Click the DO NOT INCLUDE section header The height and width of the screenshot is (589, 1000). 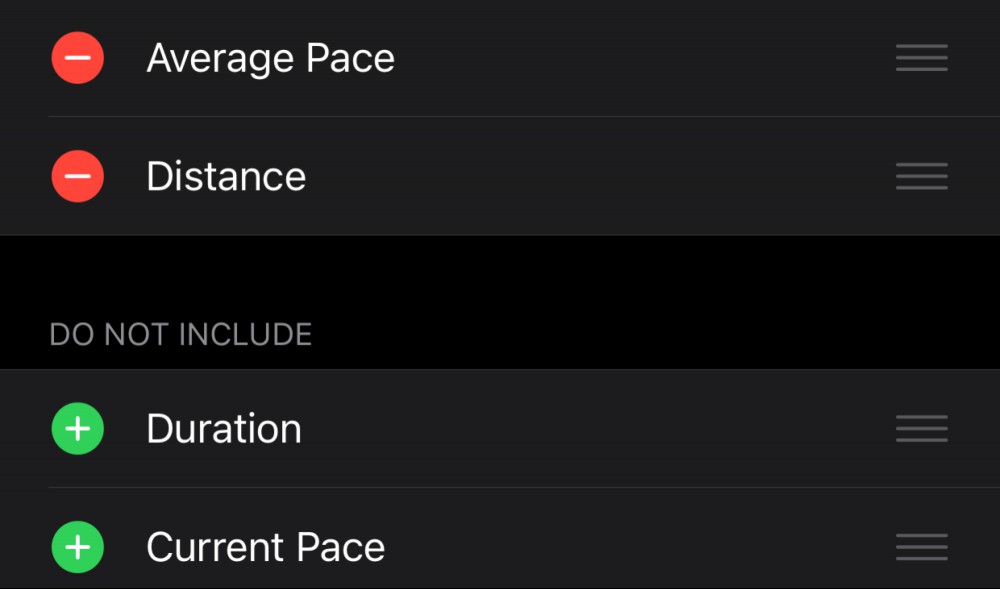[180, 335]
